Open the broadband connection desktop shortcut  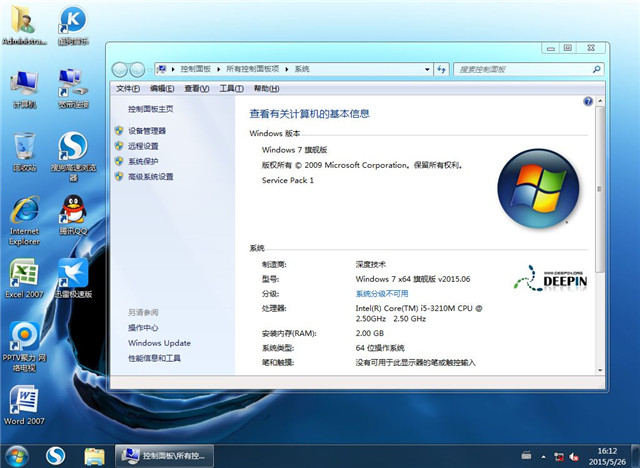pyautogui.click(x=73, y=89)
